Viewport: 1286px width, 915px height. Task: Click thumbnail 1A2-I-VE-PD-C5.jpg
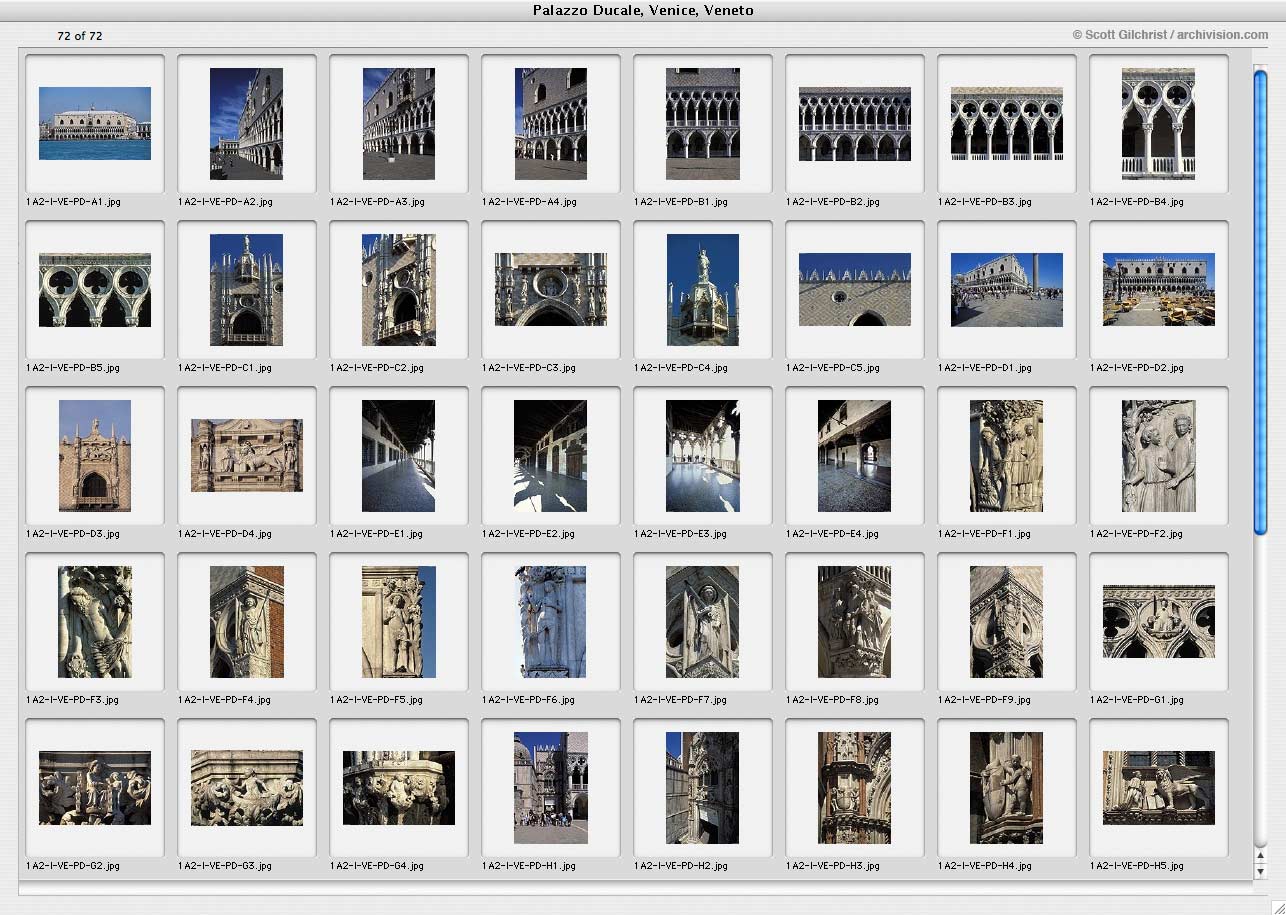(855, 290)
